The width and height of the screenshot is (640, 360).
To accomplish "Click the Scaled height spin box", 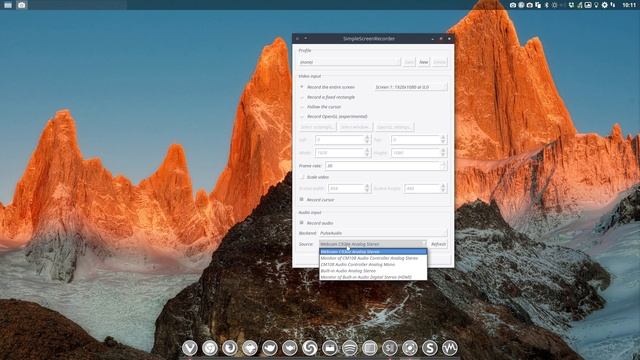I will 425,188.
